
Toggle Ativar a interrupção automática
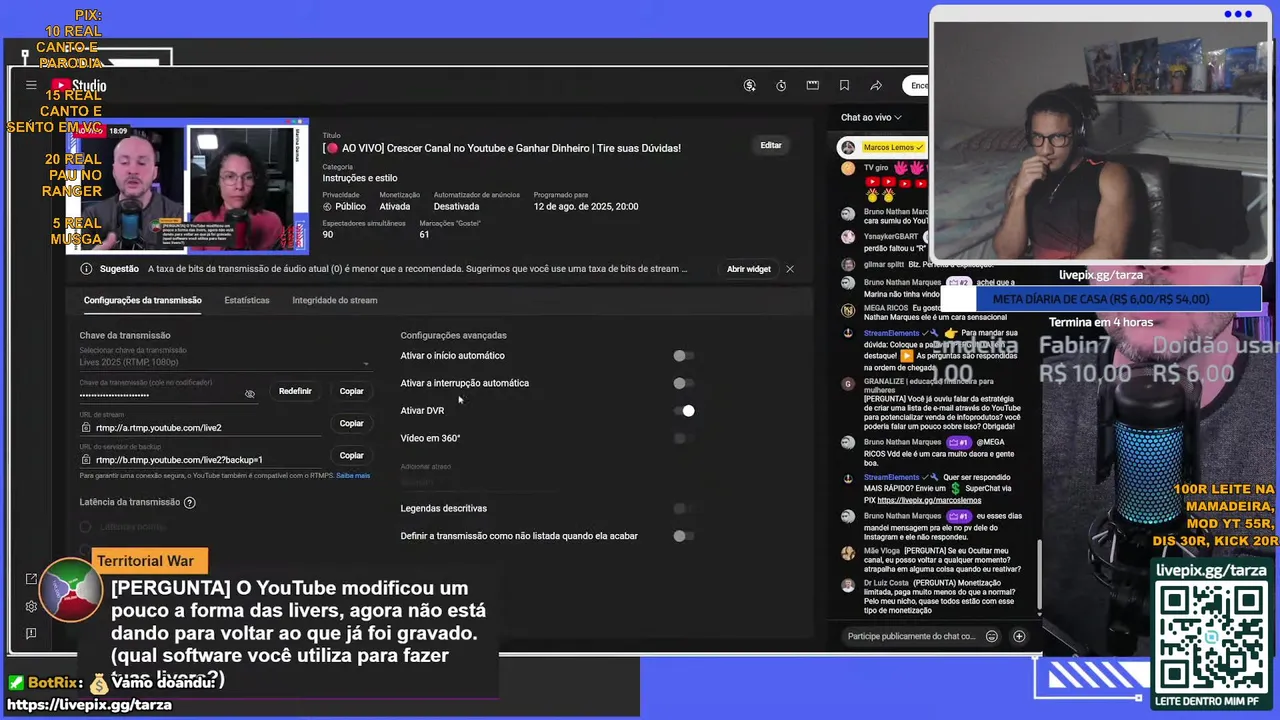684,383
